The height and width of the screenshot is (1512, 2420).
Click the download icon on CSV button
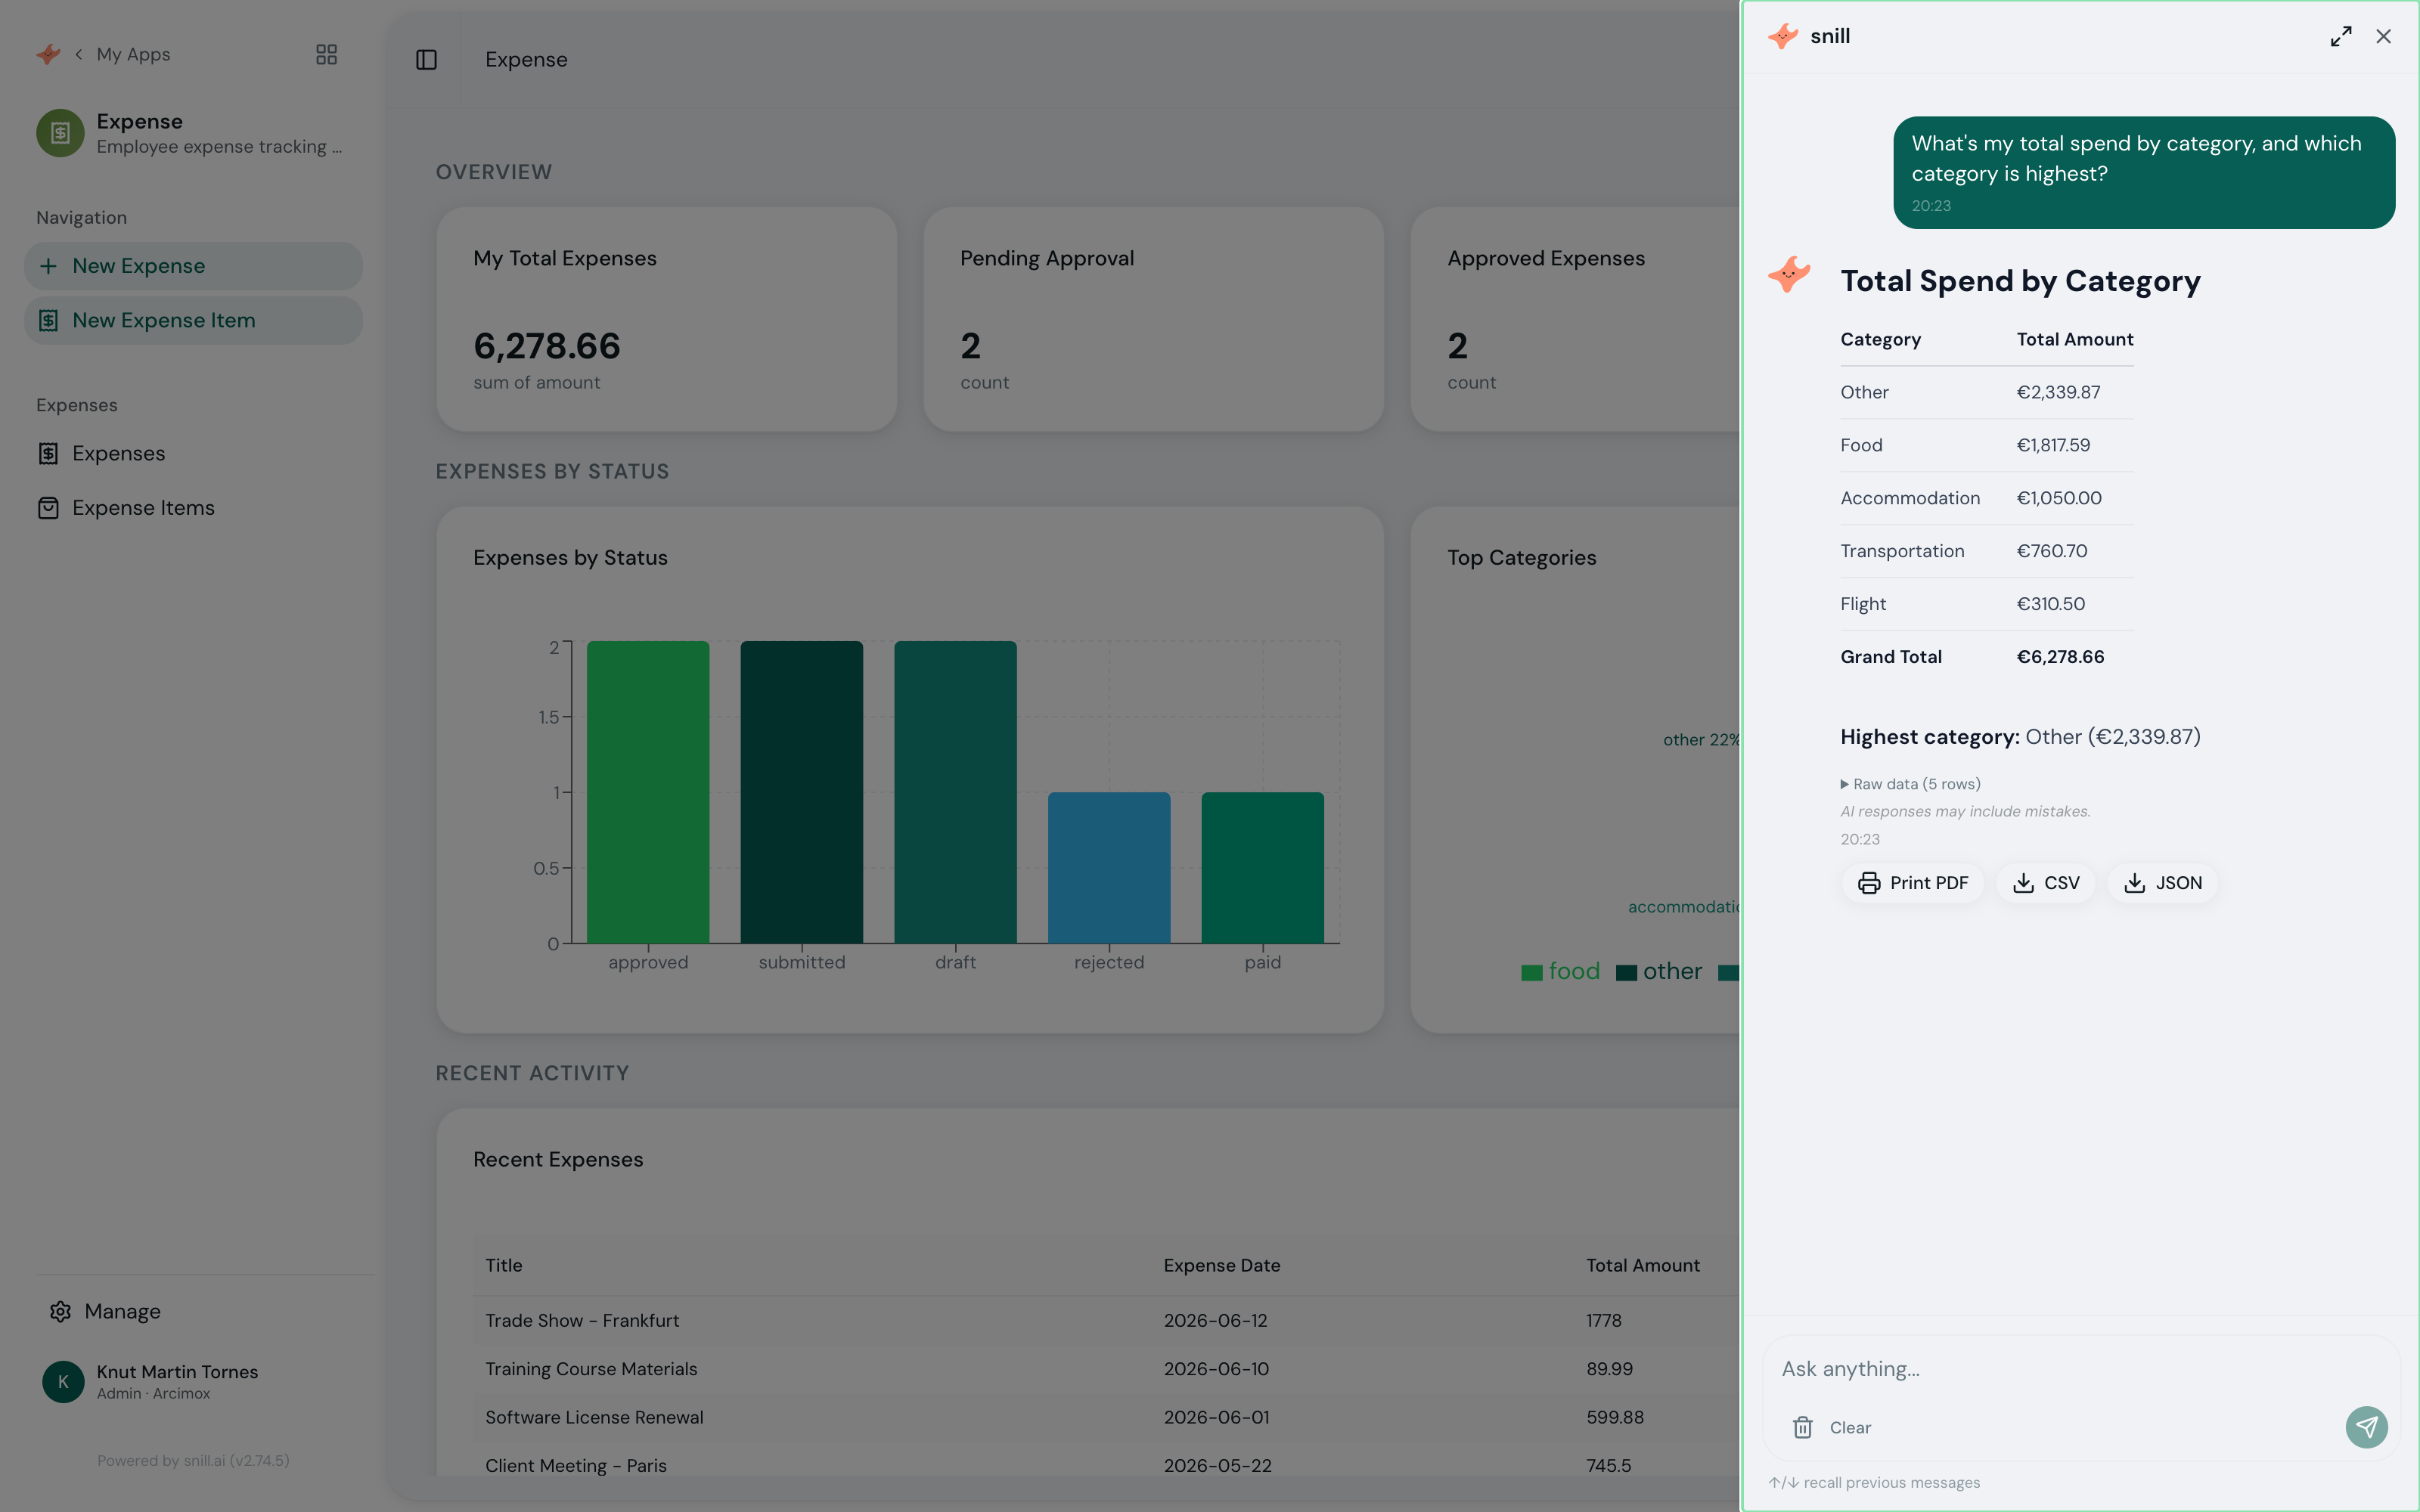(2022, 883)
